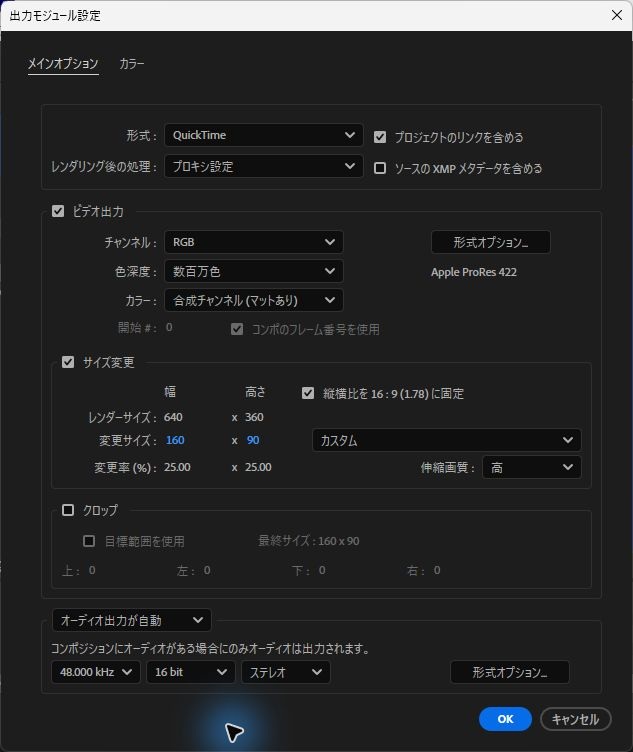Image resolution: width=633 pixels, height=752 pixels.
Task: Click 最終サイズ : 160 x 90 text
Action: point(309,541)
